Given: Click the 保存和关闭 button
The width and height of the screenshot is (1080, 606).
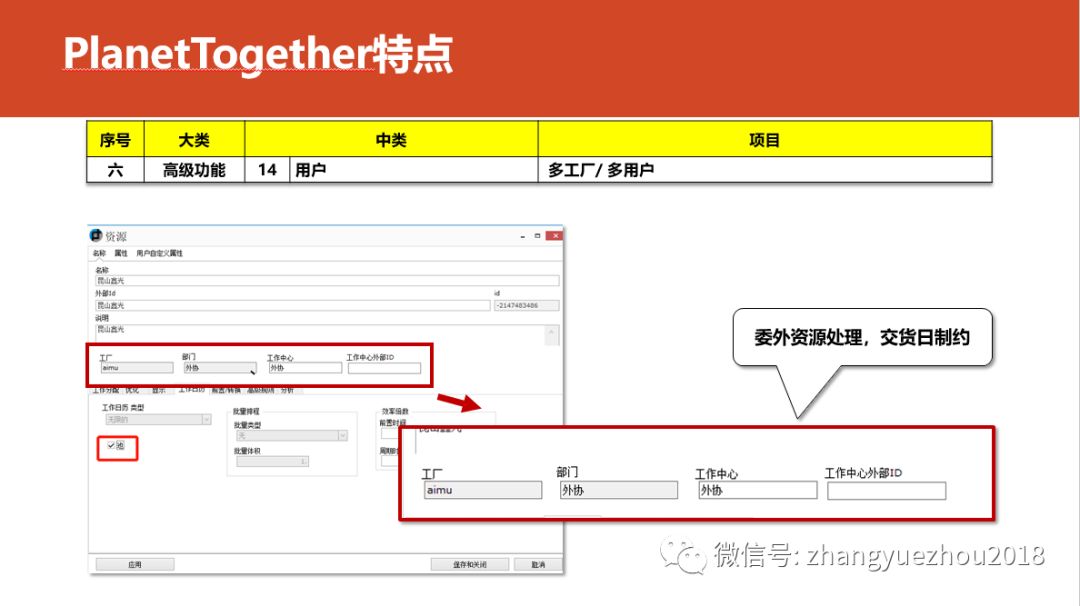Looking at the screenshot, I should click(470, 564).
